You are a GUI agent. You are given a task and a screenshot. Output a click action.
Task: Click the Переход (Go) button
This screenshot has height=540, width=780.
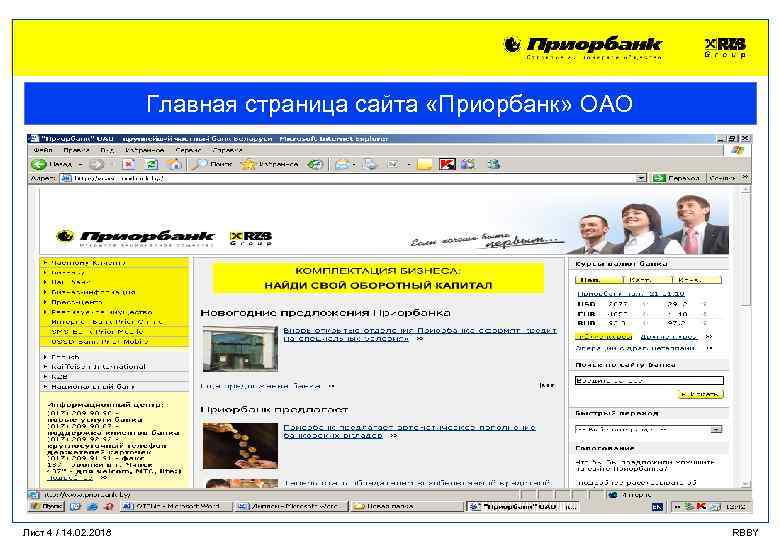tap(678, 178)
